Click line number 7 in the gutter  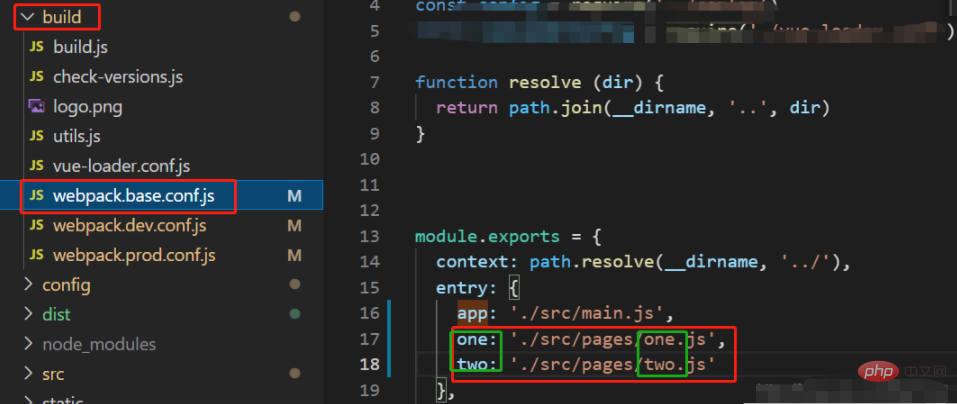(x=374, y=82)
